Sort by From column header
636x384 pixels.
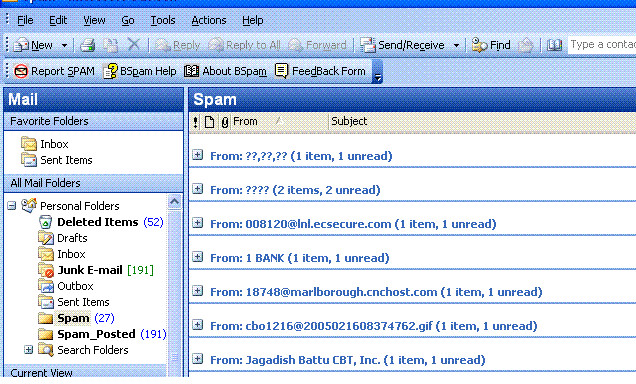coord(279,122)
